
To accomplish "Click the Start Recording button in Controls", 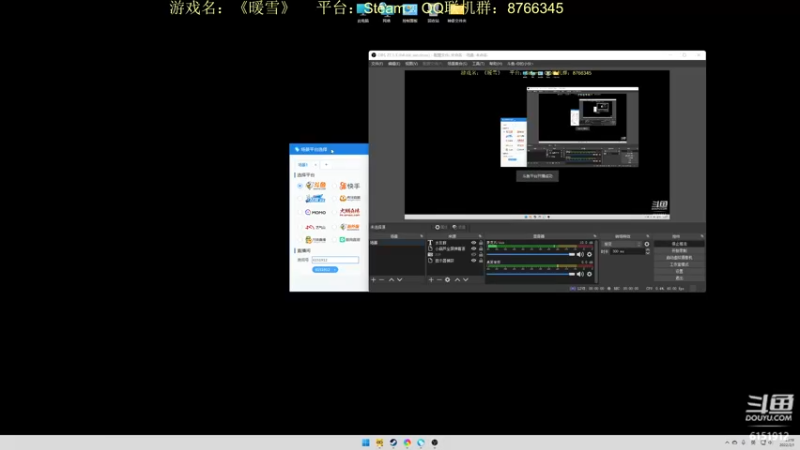I will tap(679, 251).
